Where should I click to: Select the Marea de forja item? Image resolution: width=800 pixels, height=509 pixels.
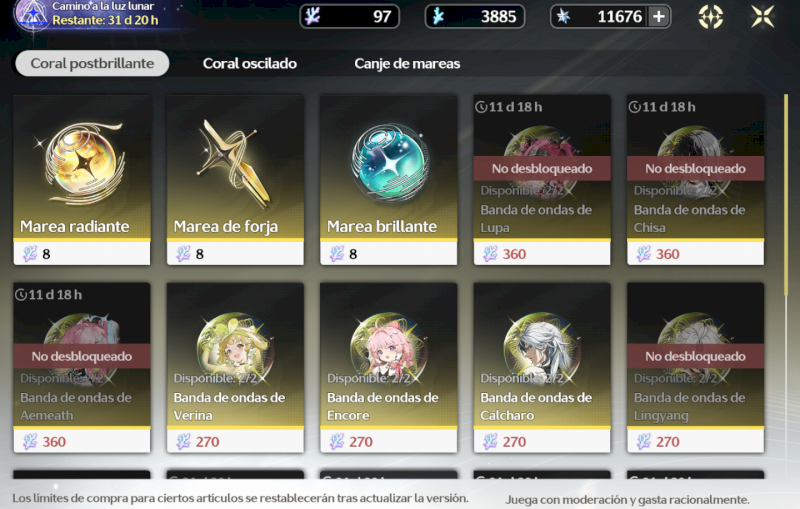point(235,180)
